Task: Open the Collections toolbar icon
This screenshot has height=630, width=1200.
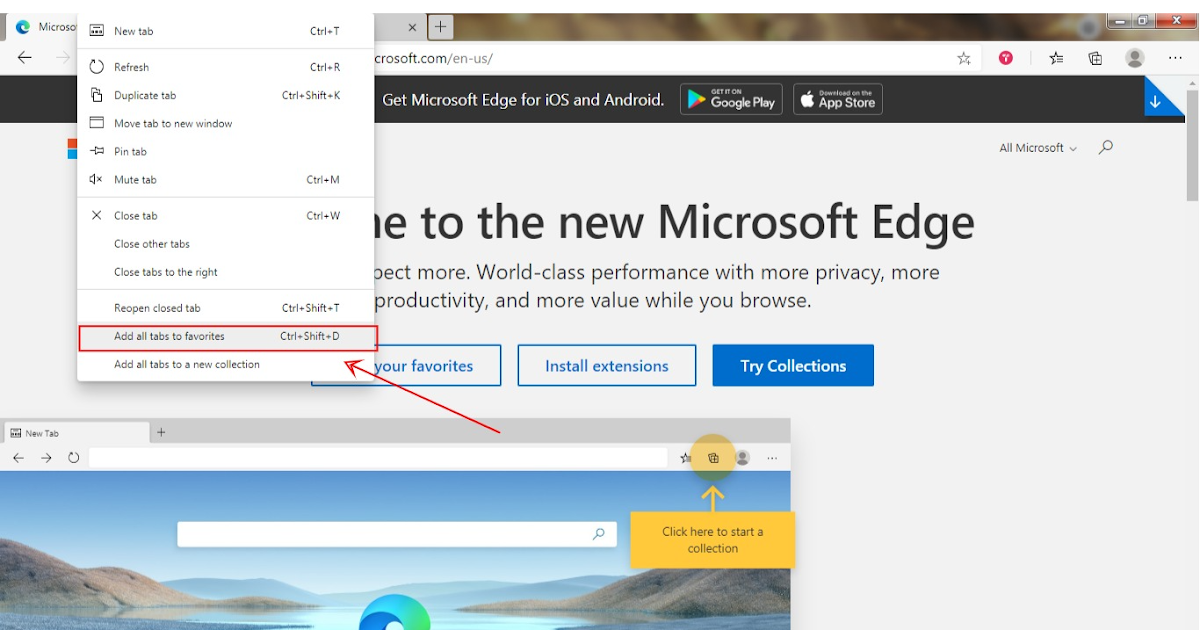Action: tap(1096, 58)
